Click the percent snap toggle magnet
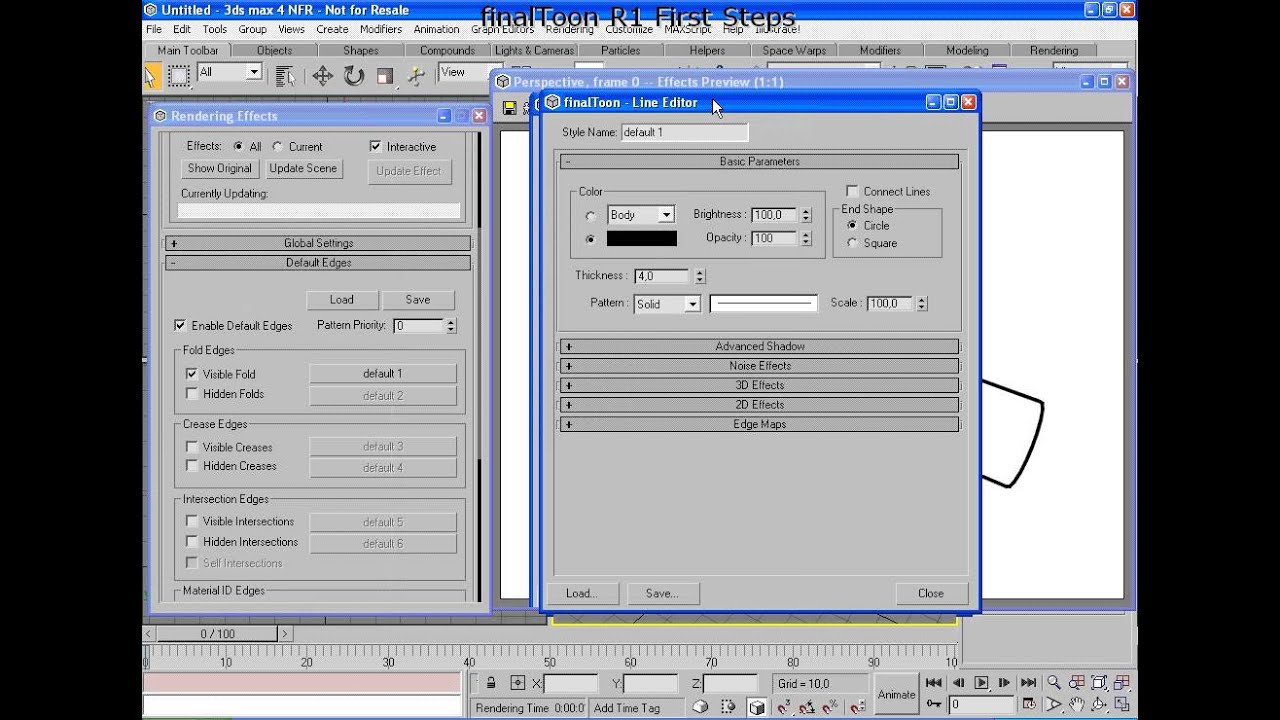 [830, 707]
